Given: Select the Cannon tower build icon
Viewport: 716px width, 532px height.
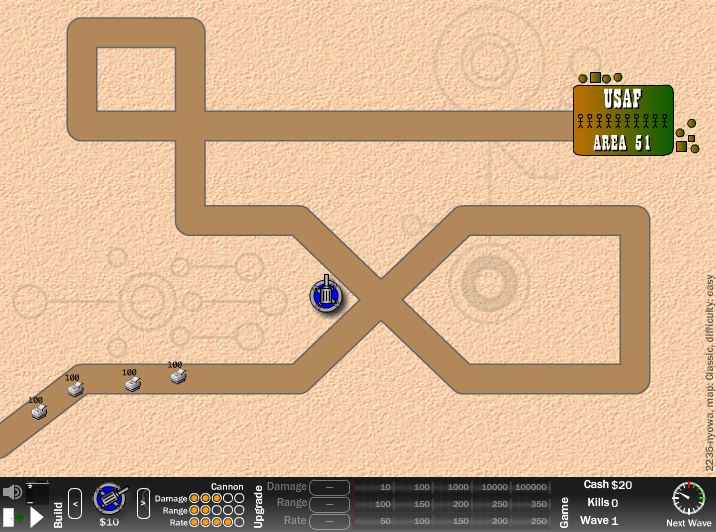Looking at the screenshot, I should [110, 499].
